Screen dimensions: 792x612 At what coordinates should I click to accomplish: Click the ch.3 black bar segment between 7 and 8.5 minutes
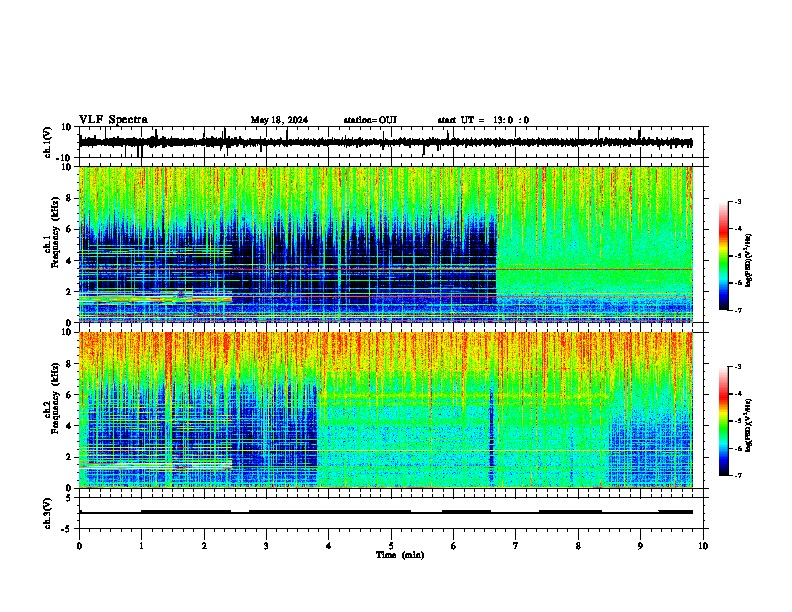[x=570, y=512]
